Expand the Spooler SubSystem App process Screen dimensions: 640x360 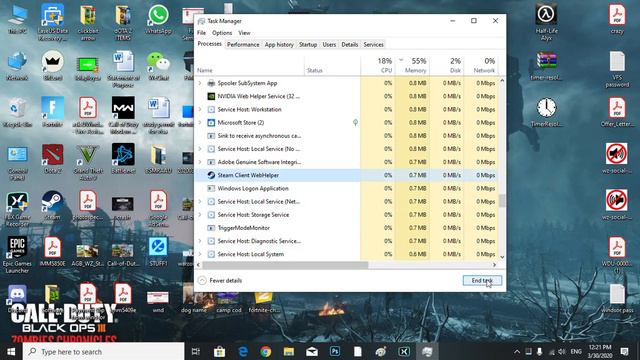click(x=200, y=83)
